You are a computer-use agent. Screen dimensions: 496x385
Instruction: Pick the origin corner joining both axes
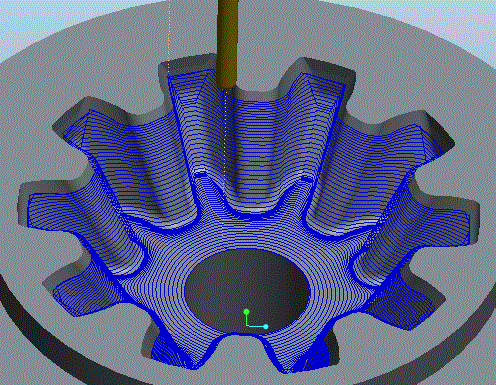coord(247,326)
